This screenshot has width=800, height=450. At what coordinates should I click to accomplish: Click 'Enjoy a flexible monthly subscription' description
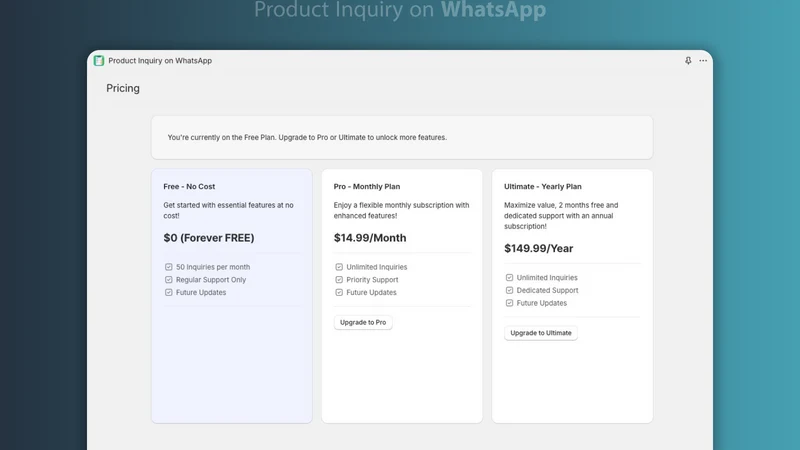coord(402,210)
